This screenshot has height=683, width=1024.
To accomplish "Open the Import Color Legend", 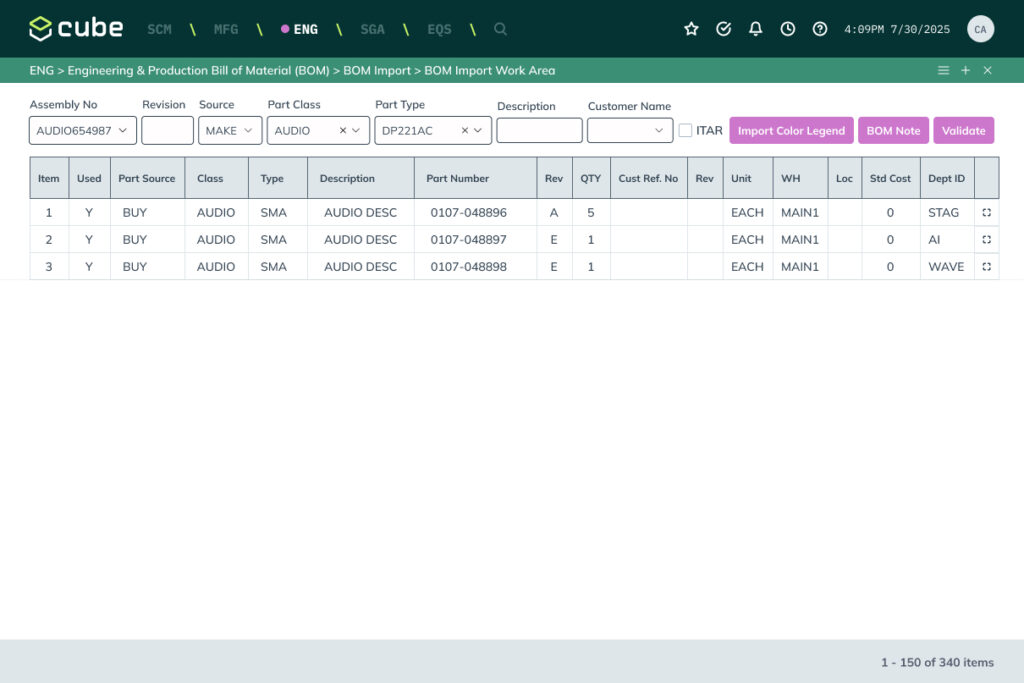I will click(791, 131).
